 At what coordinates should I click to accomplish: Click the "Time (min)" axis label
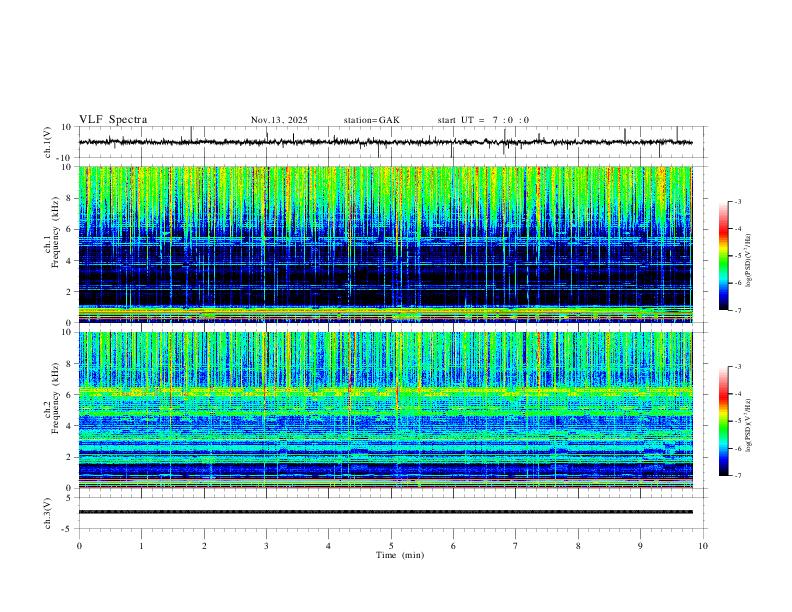(400, 555)
